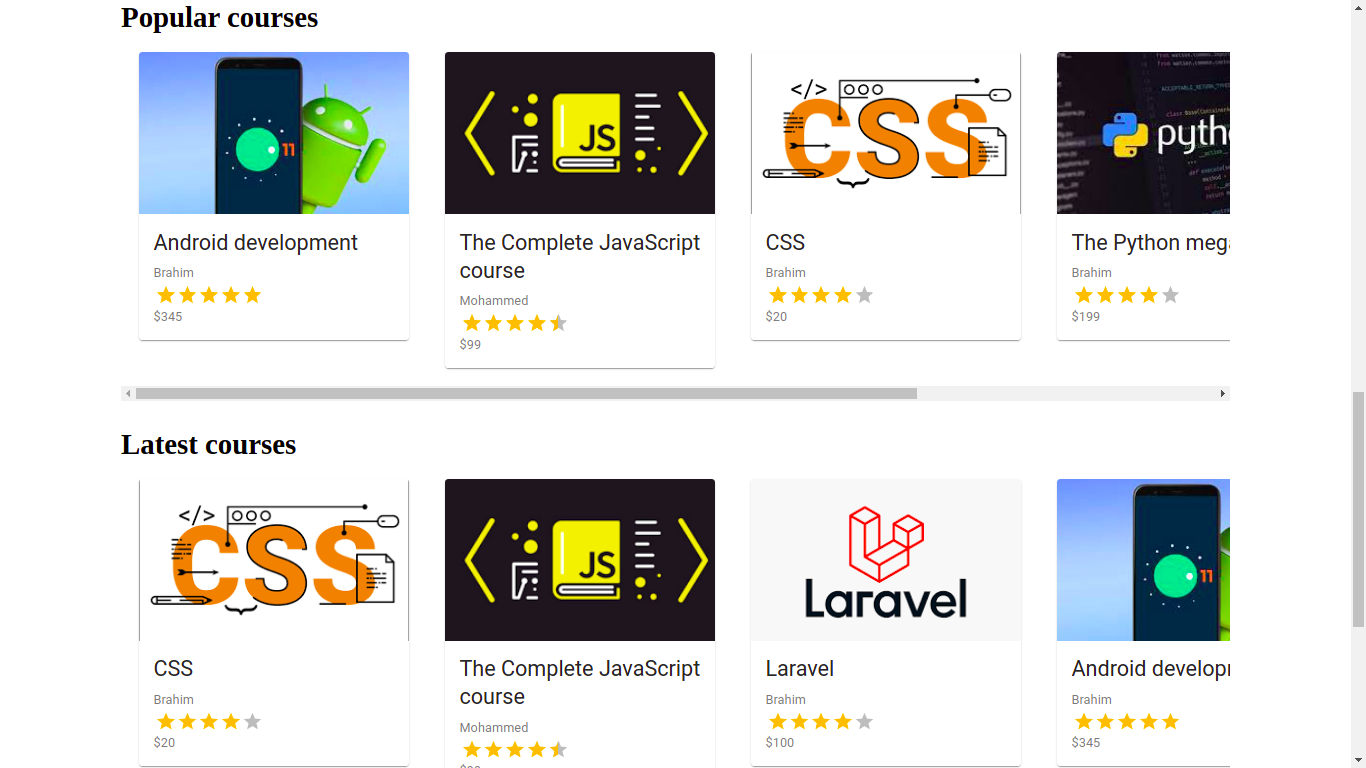
Task: Open 'The Complete JavaScript course' title in Popular courses
Action: [580, 257]
